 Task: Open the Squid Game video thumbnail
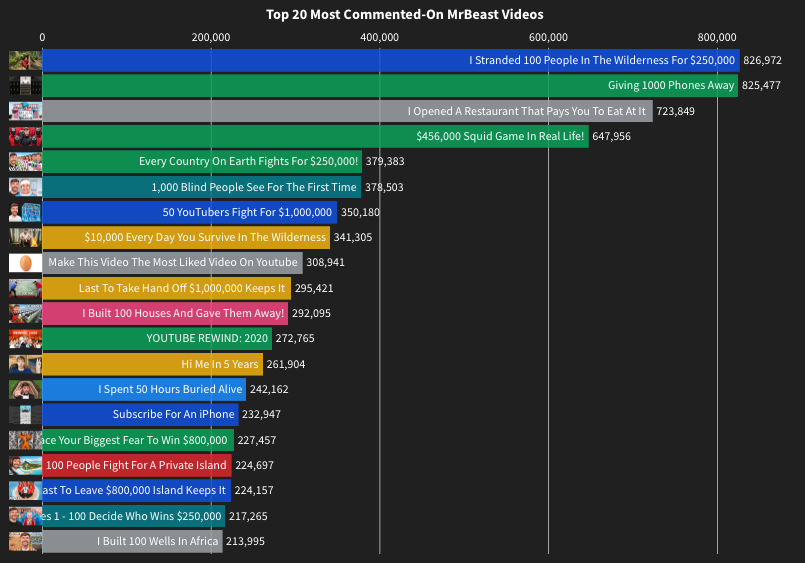tap(25, 137)
